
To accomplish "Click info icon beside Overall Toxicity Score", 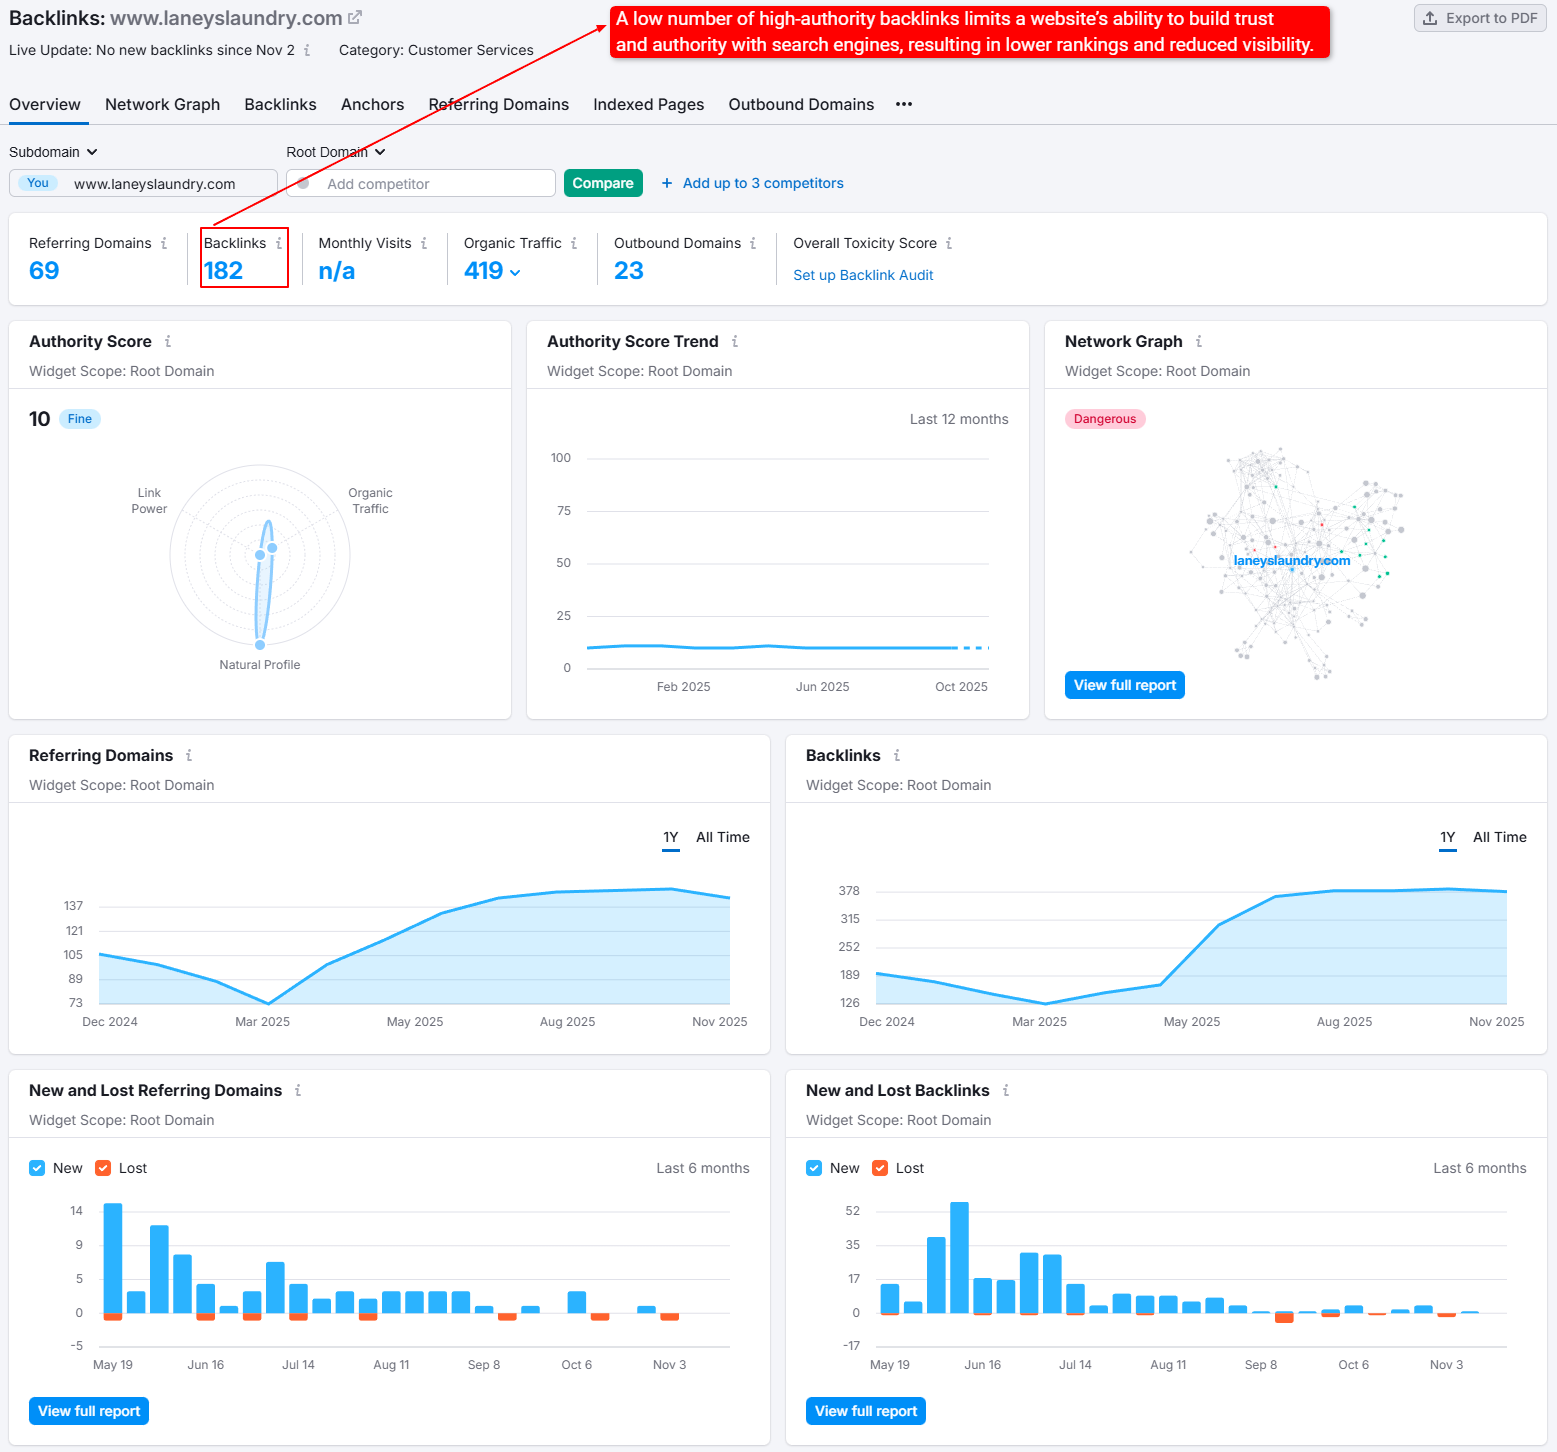I will click(x=949, y=243).
